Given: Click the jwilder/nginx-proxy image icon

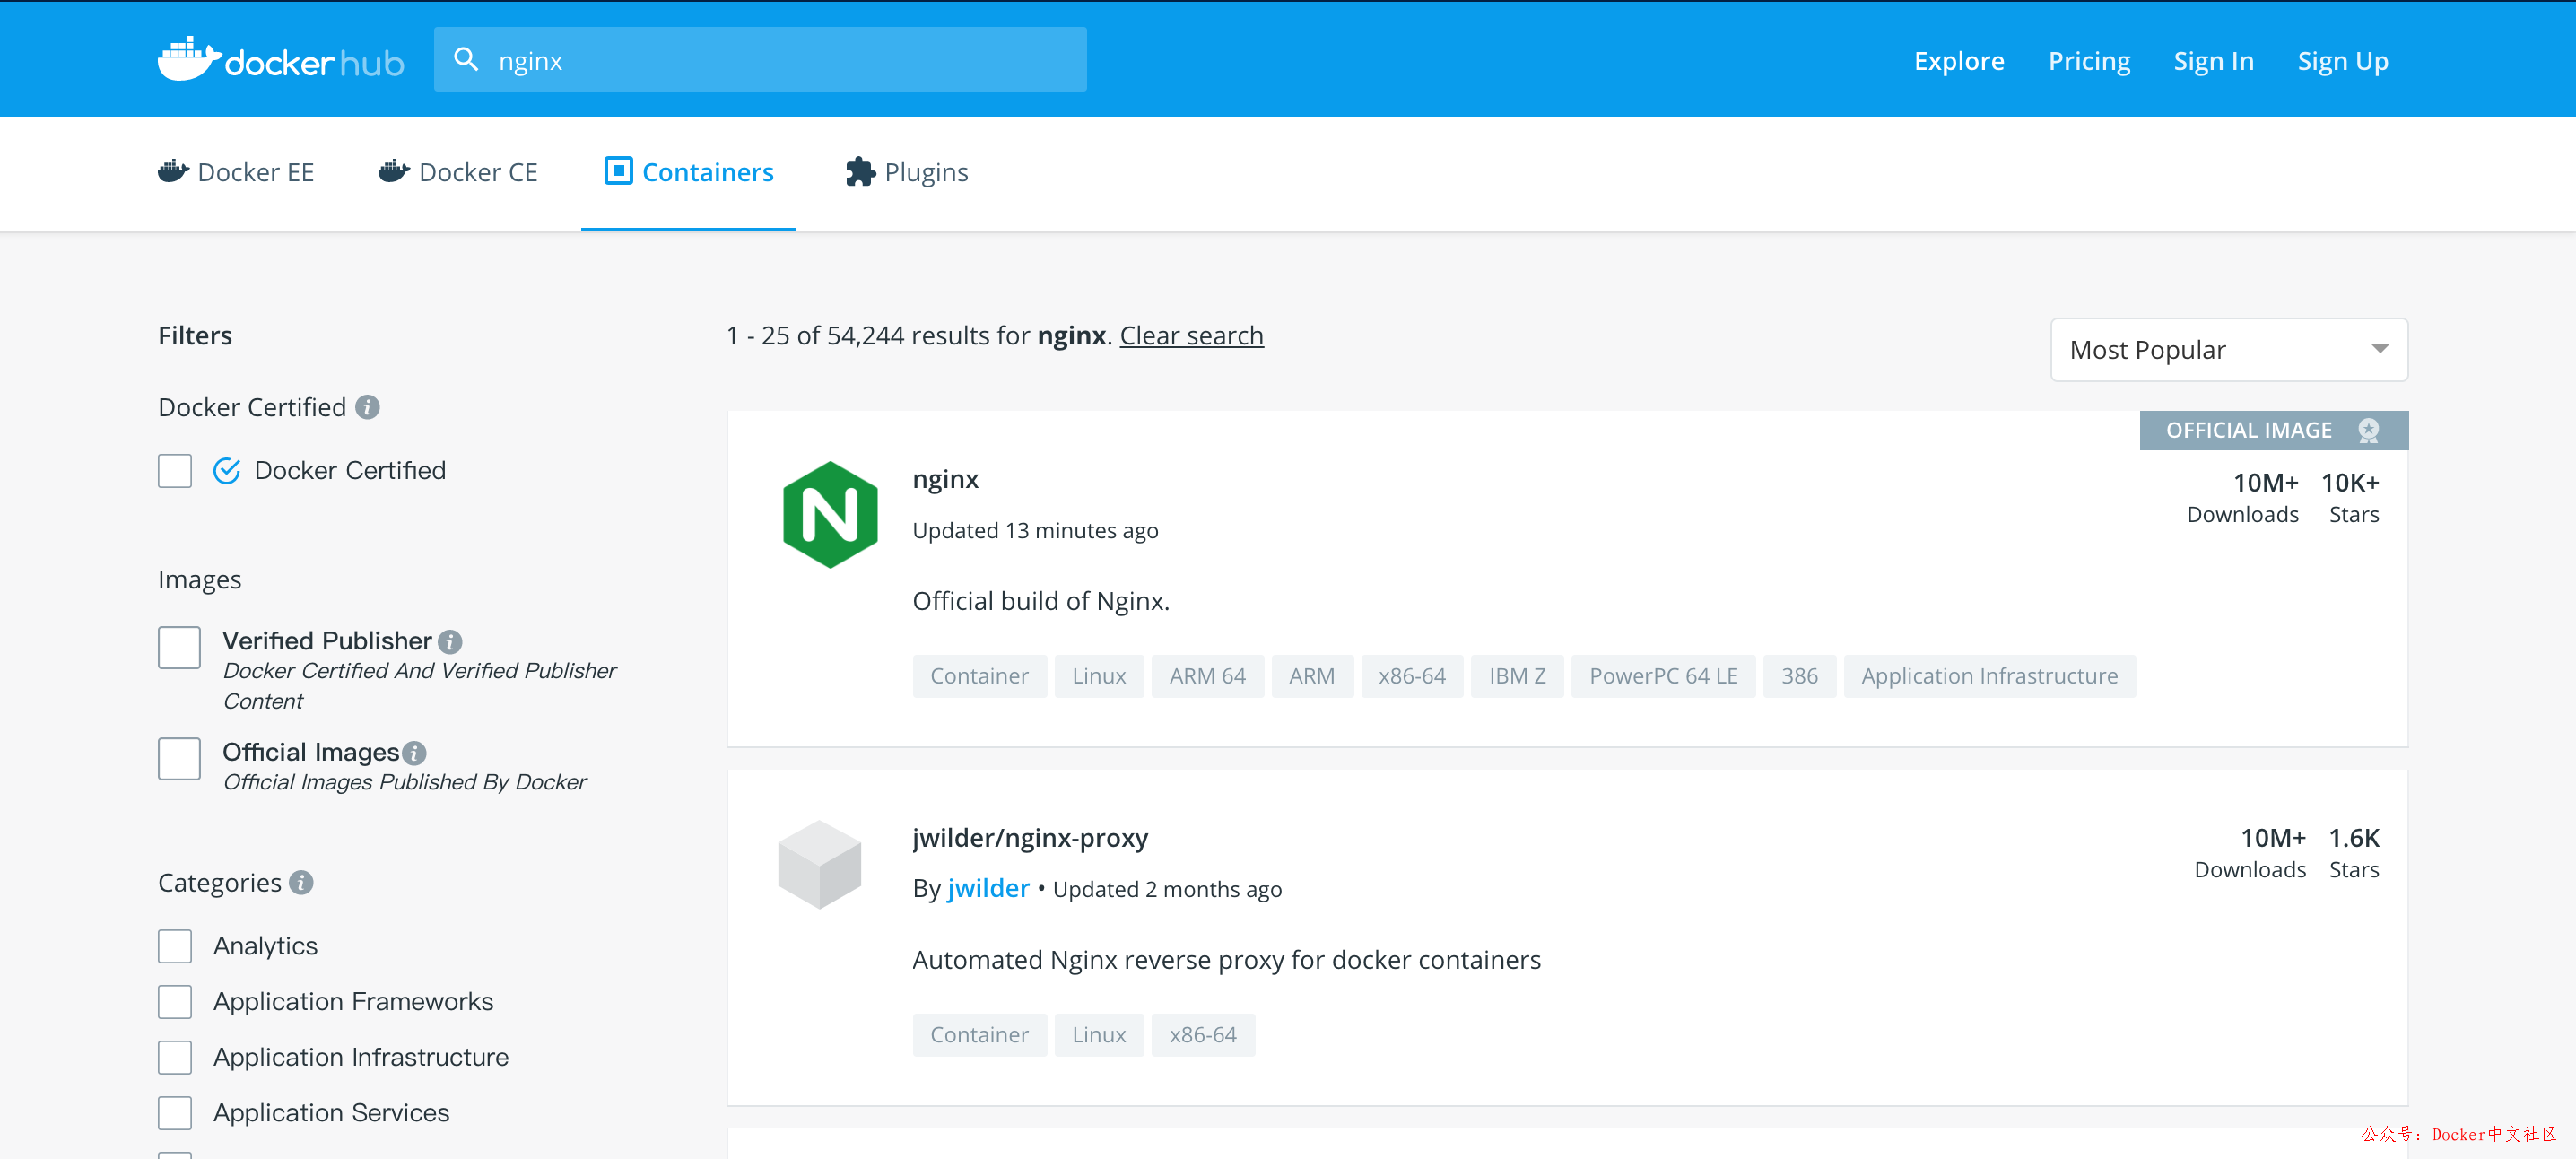Looking at the screenshot, I should click(x=822, y=863).
